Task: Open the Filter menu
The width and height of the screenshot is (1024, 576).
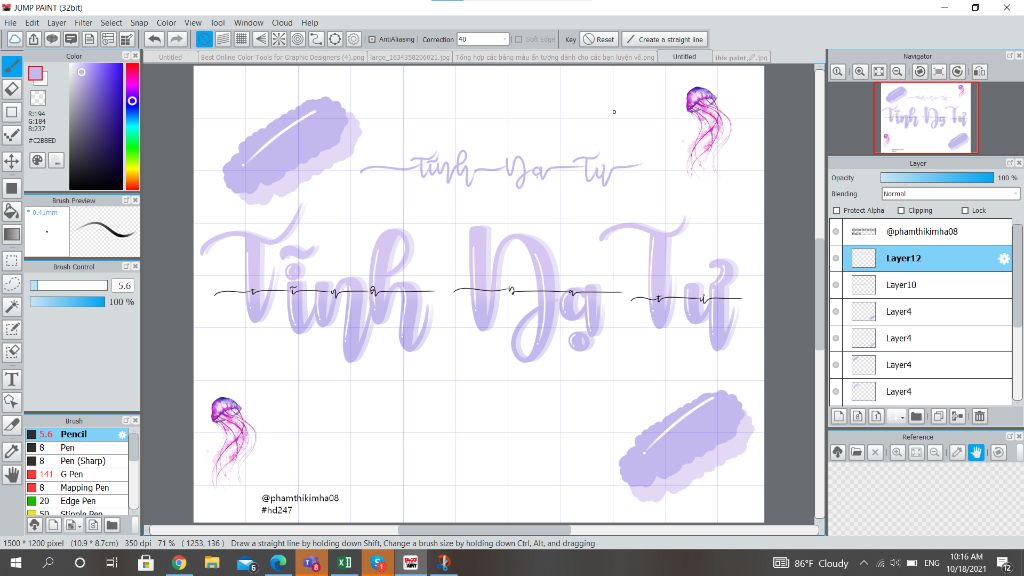Action: coord(83,22)
